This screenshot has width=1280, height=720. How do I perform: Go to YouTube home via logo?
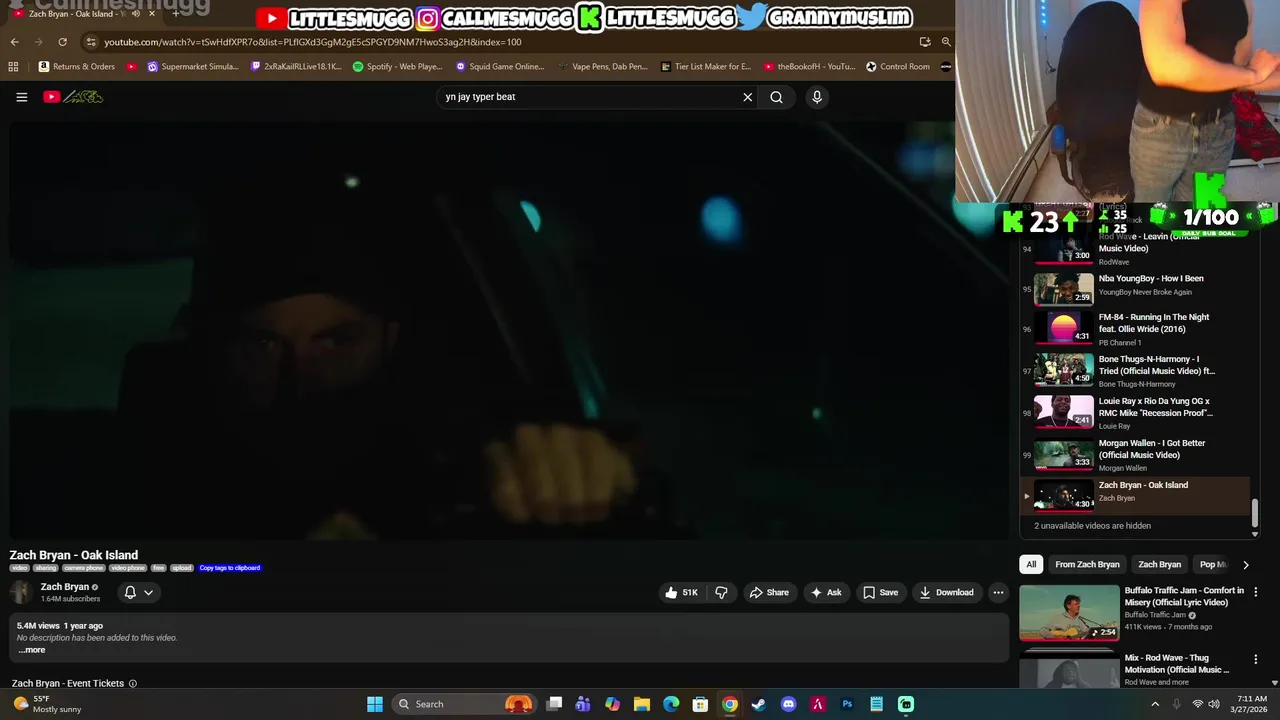coord(73,97)
